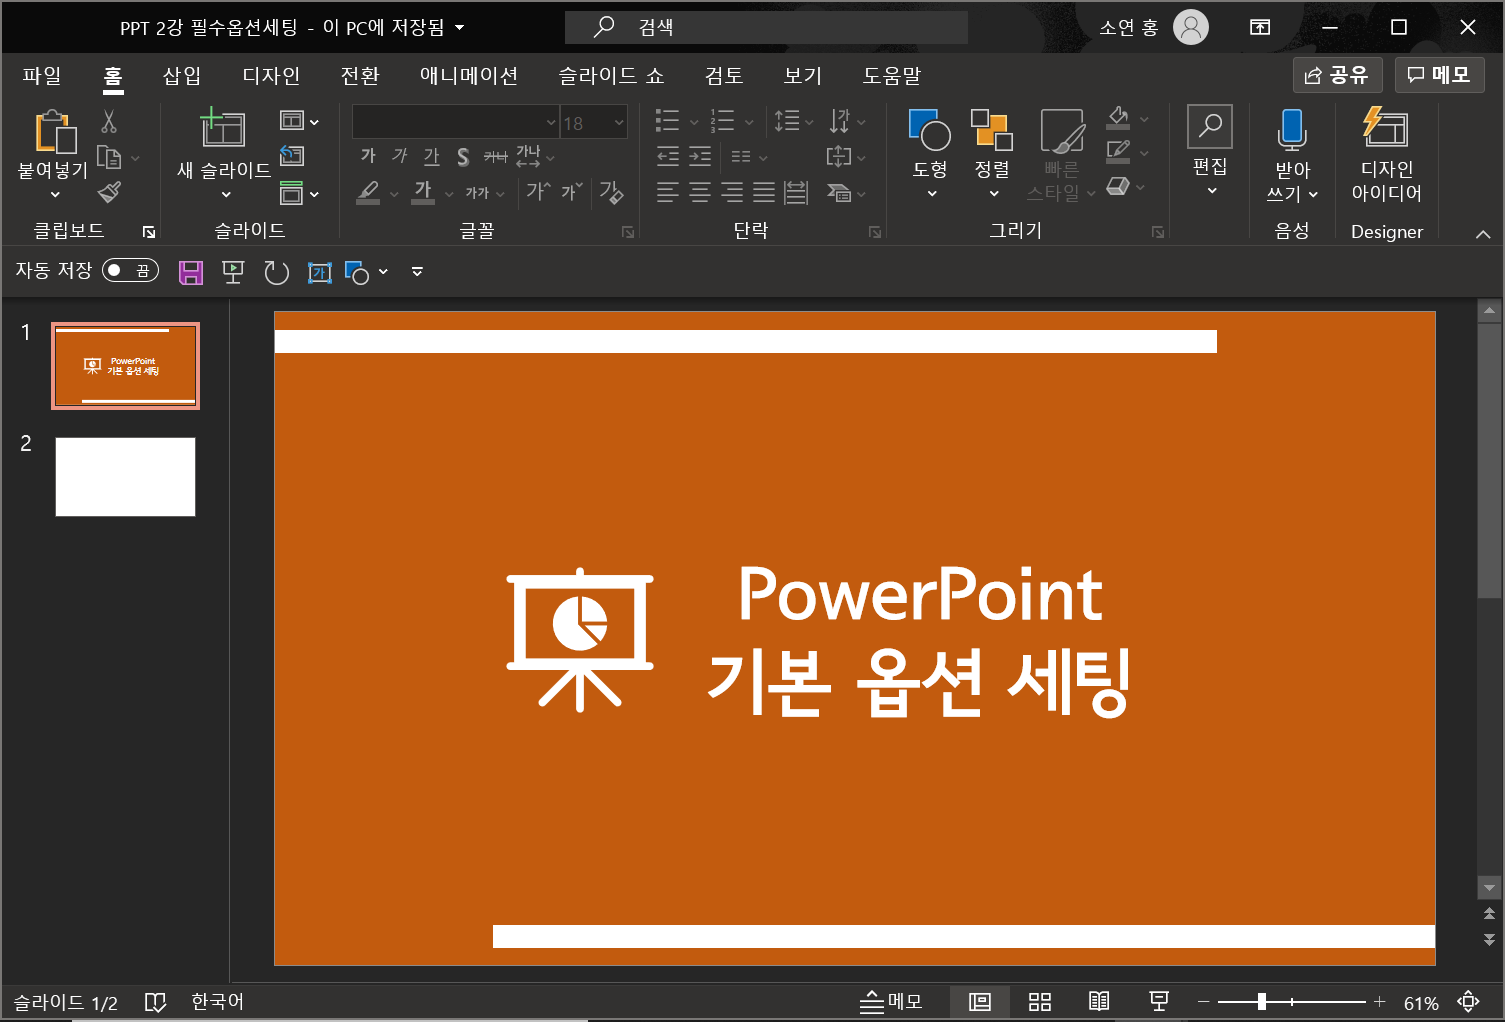Open the Section dropdown
The height and width of the screenshot is (1022, 1505).
click(299, 193)
